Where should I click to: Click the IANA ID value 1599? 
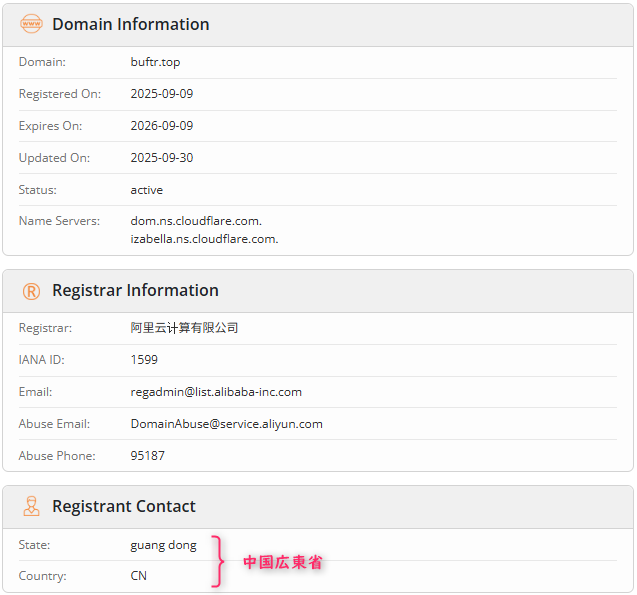click(144, 360)
